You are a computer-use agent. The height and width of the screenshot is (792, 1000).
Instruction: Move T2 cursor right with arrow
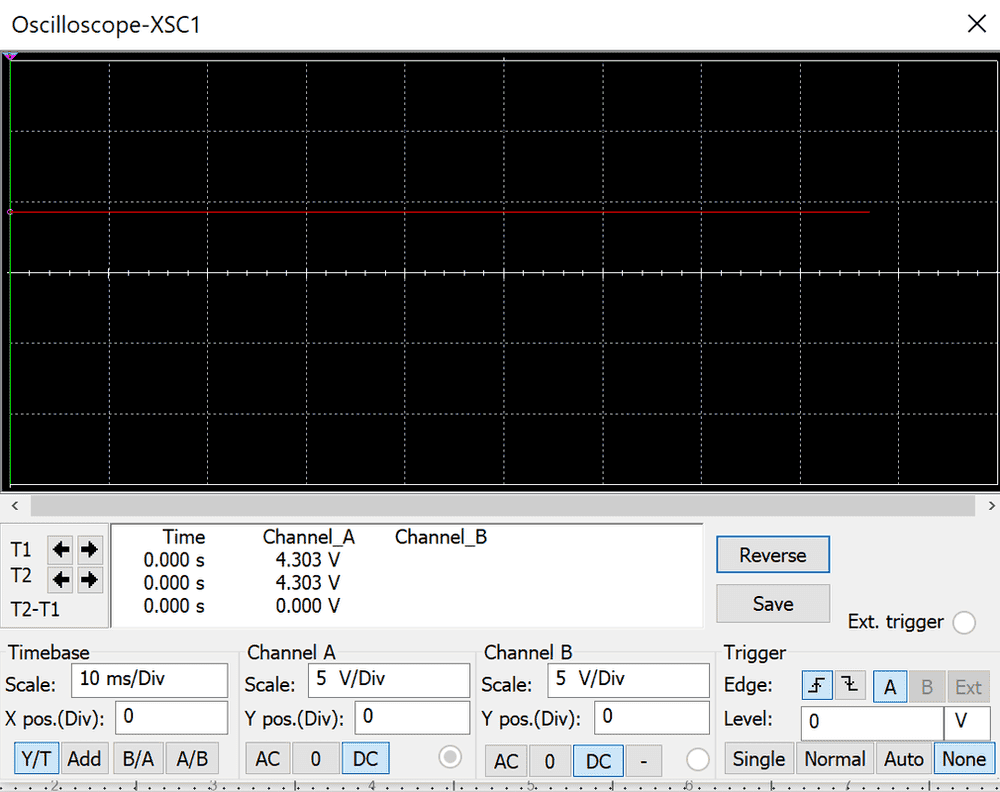point(89,579)
